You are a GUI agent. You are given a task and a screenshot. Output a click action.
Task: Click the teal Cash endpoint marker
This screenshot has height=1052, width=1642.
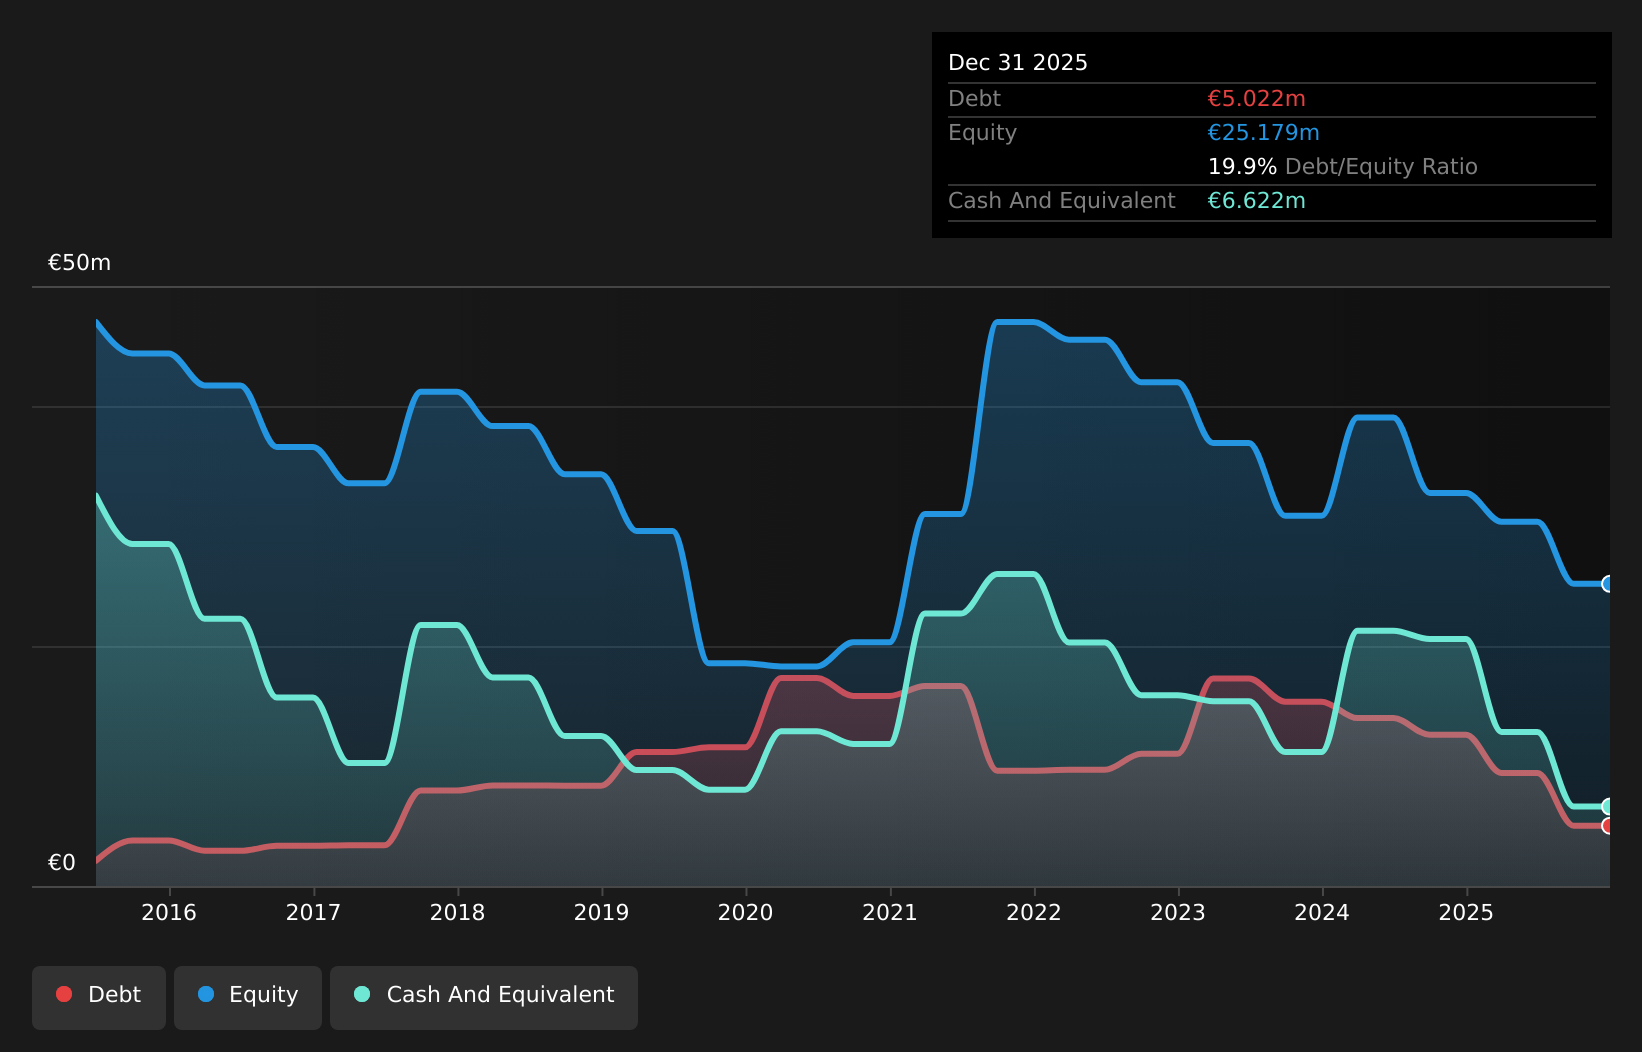(1608, 806)
